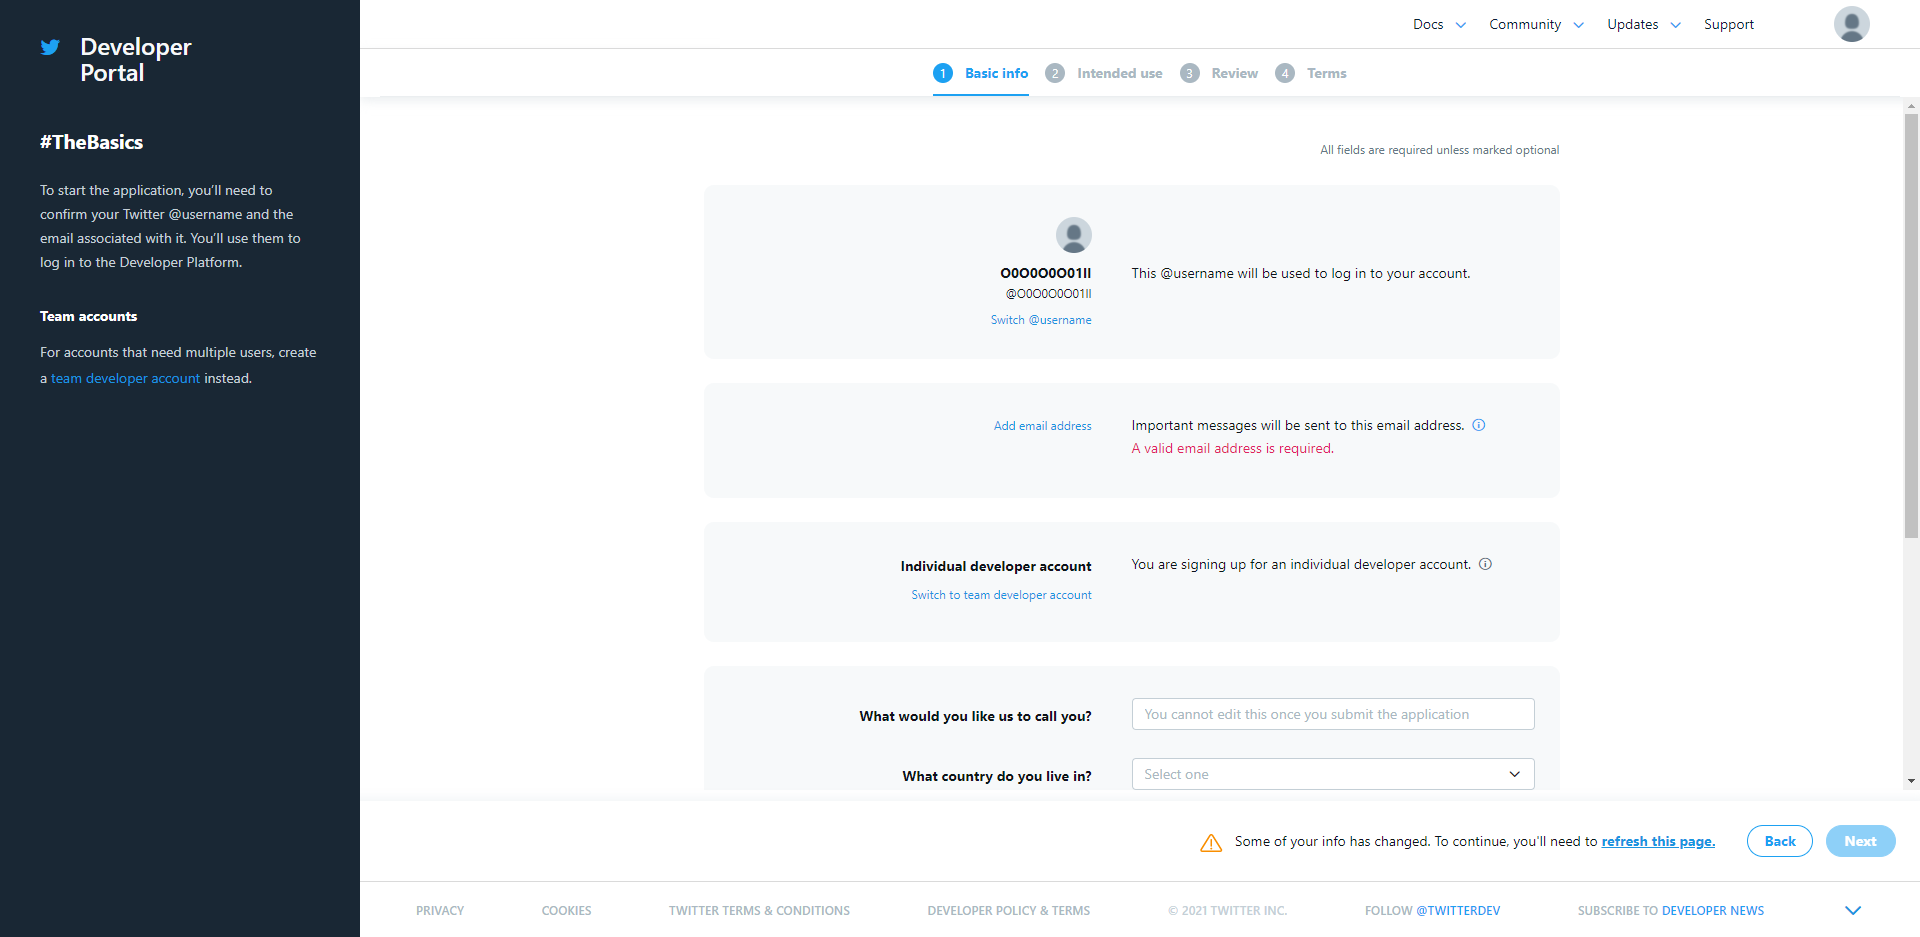Open the Cookies footer link
Screen dimensions: 1920x937
click(x=566, y=911)
